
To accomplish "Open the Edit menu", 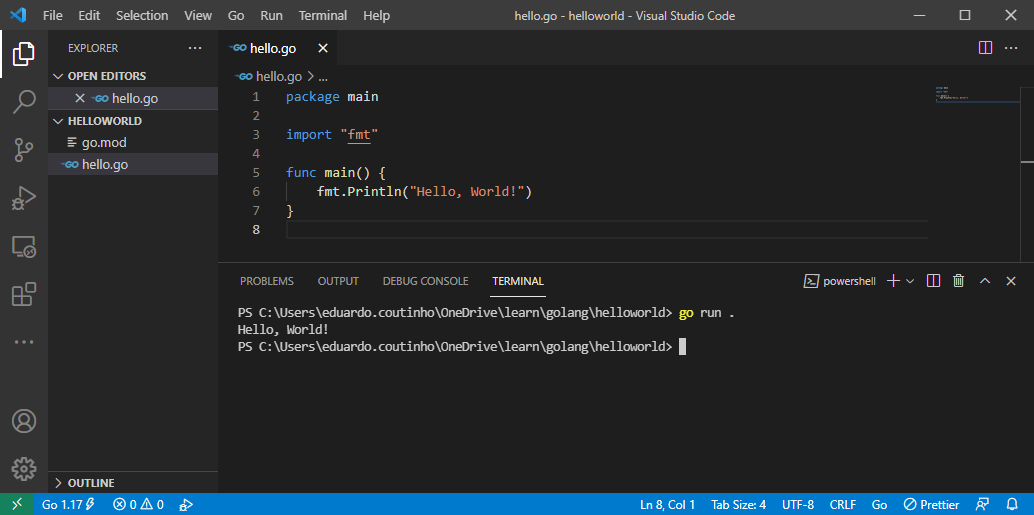I will pyautogui.click(x=89, y=15).
